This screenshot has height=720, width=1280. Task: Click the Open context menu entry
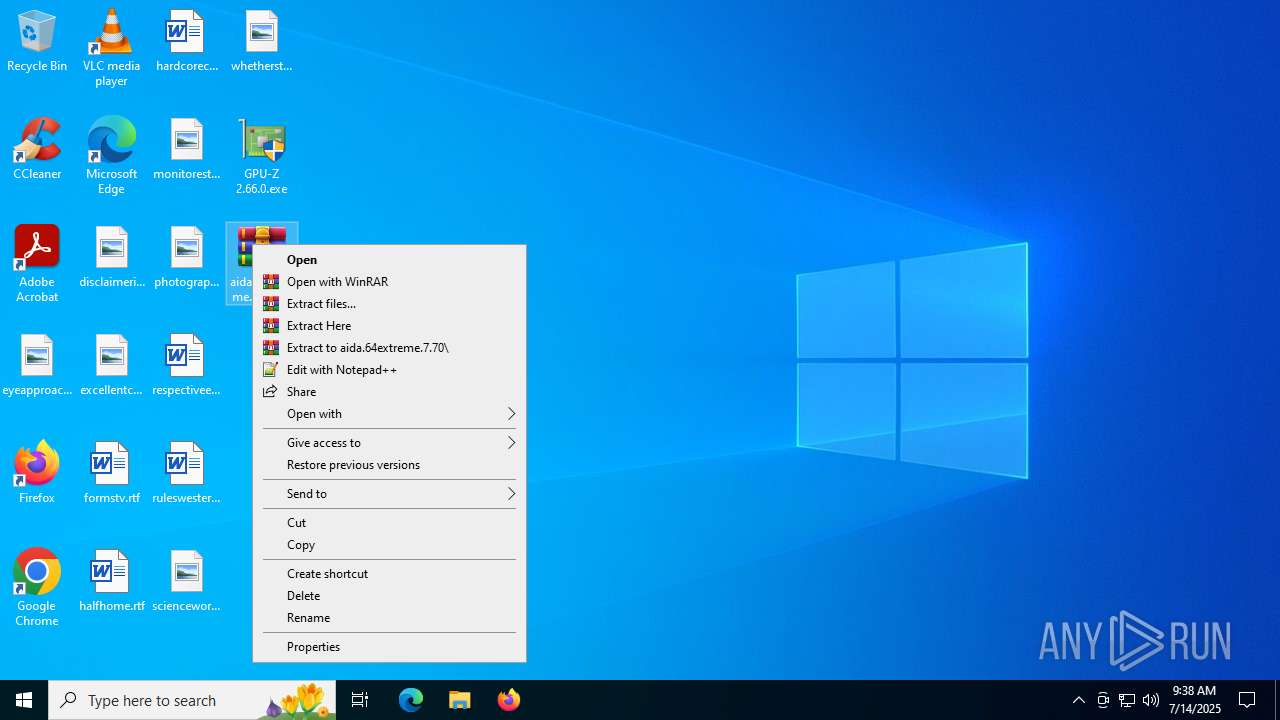(x=389, y=260)
